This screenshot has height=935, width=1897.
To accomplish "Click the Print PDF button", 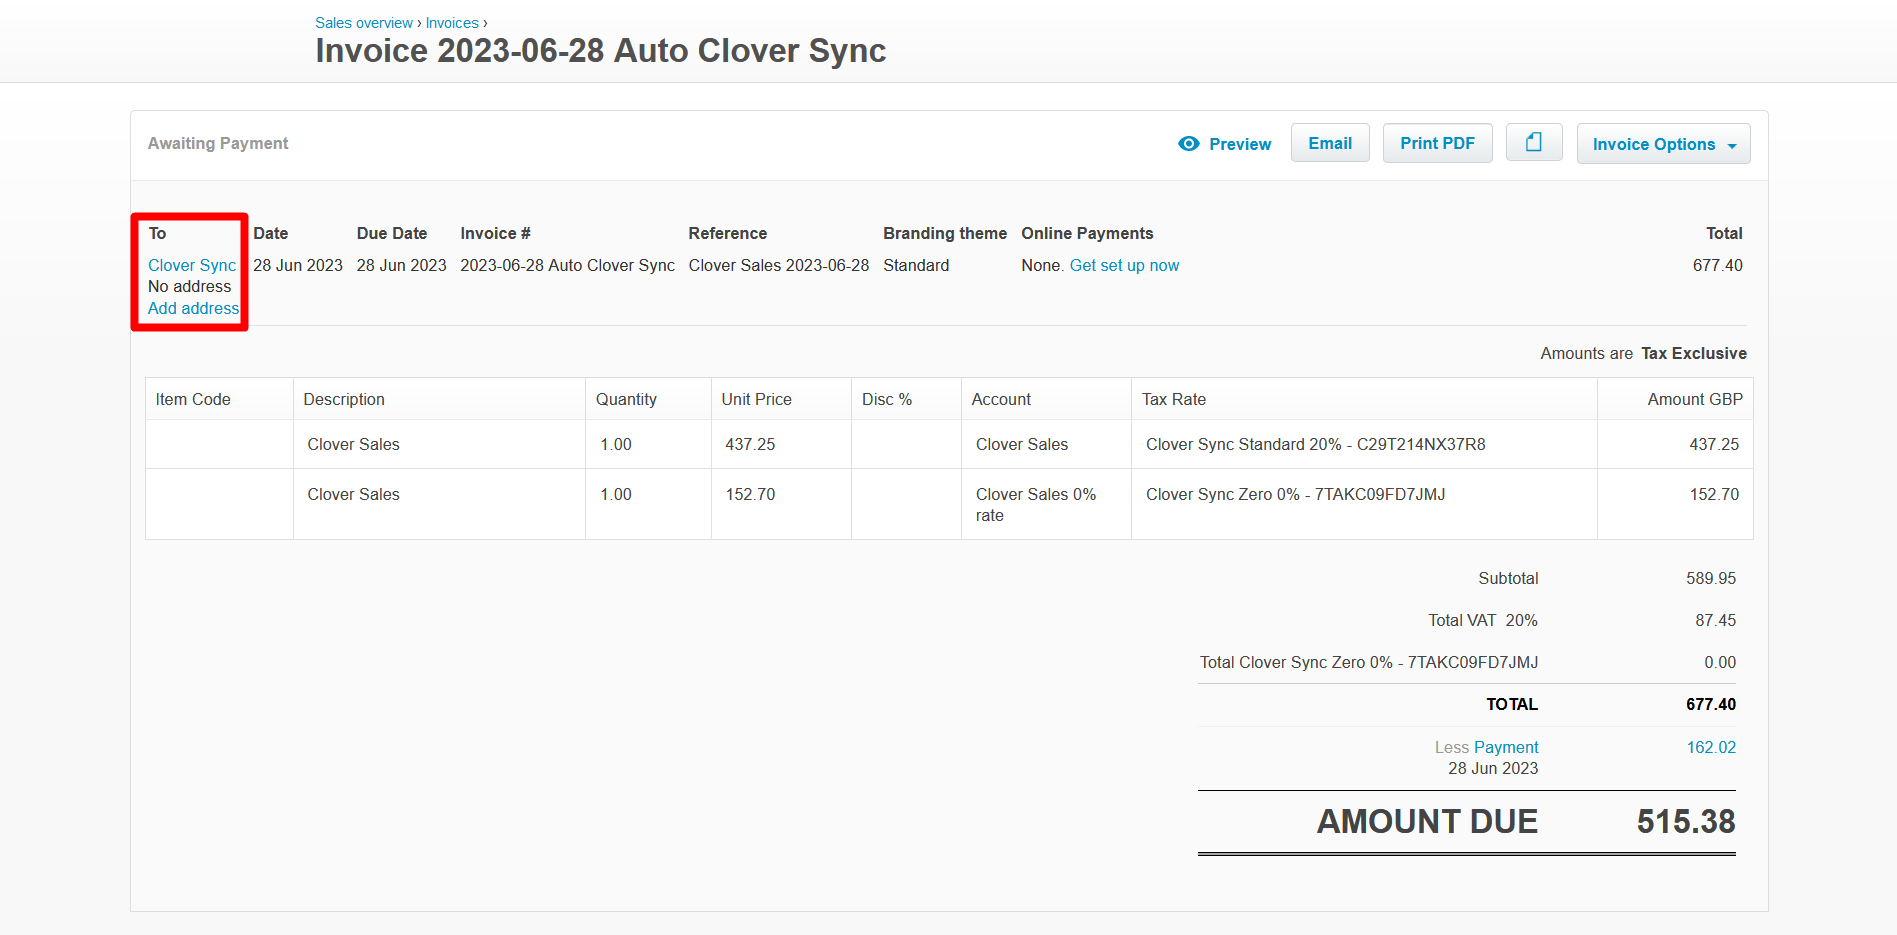I will pos(1437,142).
